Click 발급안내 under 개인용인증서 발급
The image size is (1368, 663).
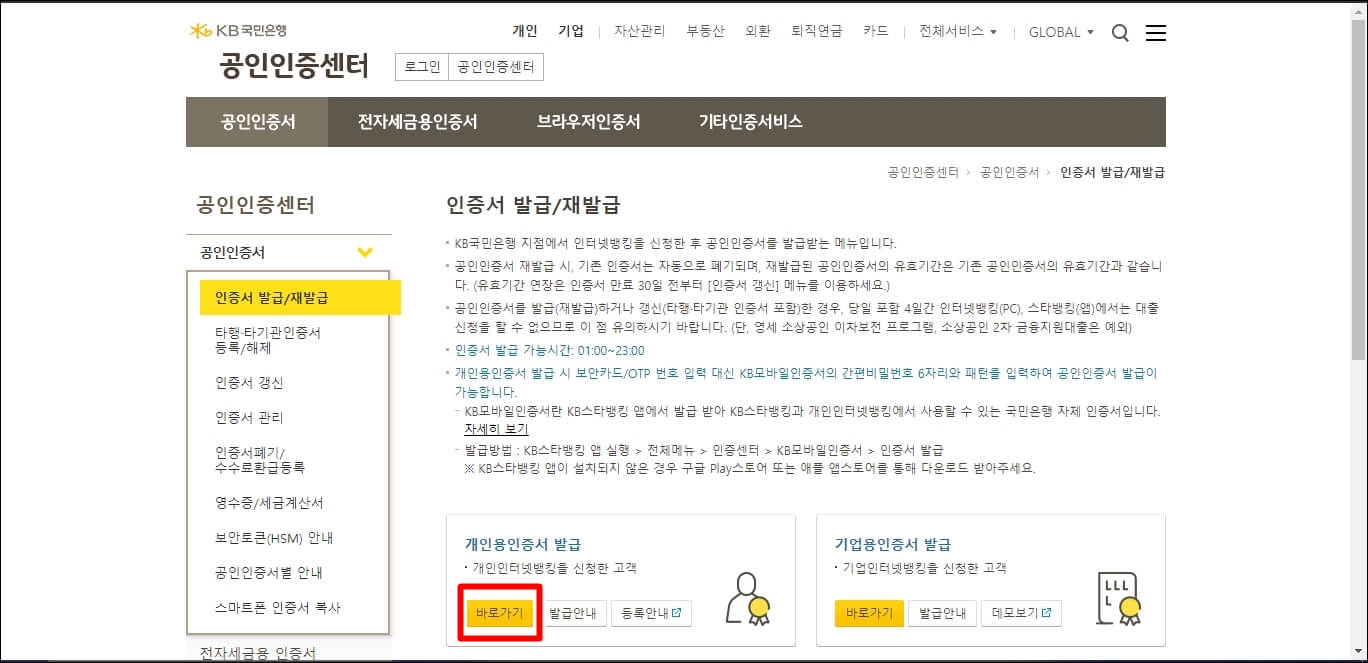[573, 613]
